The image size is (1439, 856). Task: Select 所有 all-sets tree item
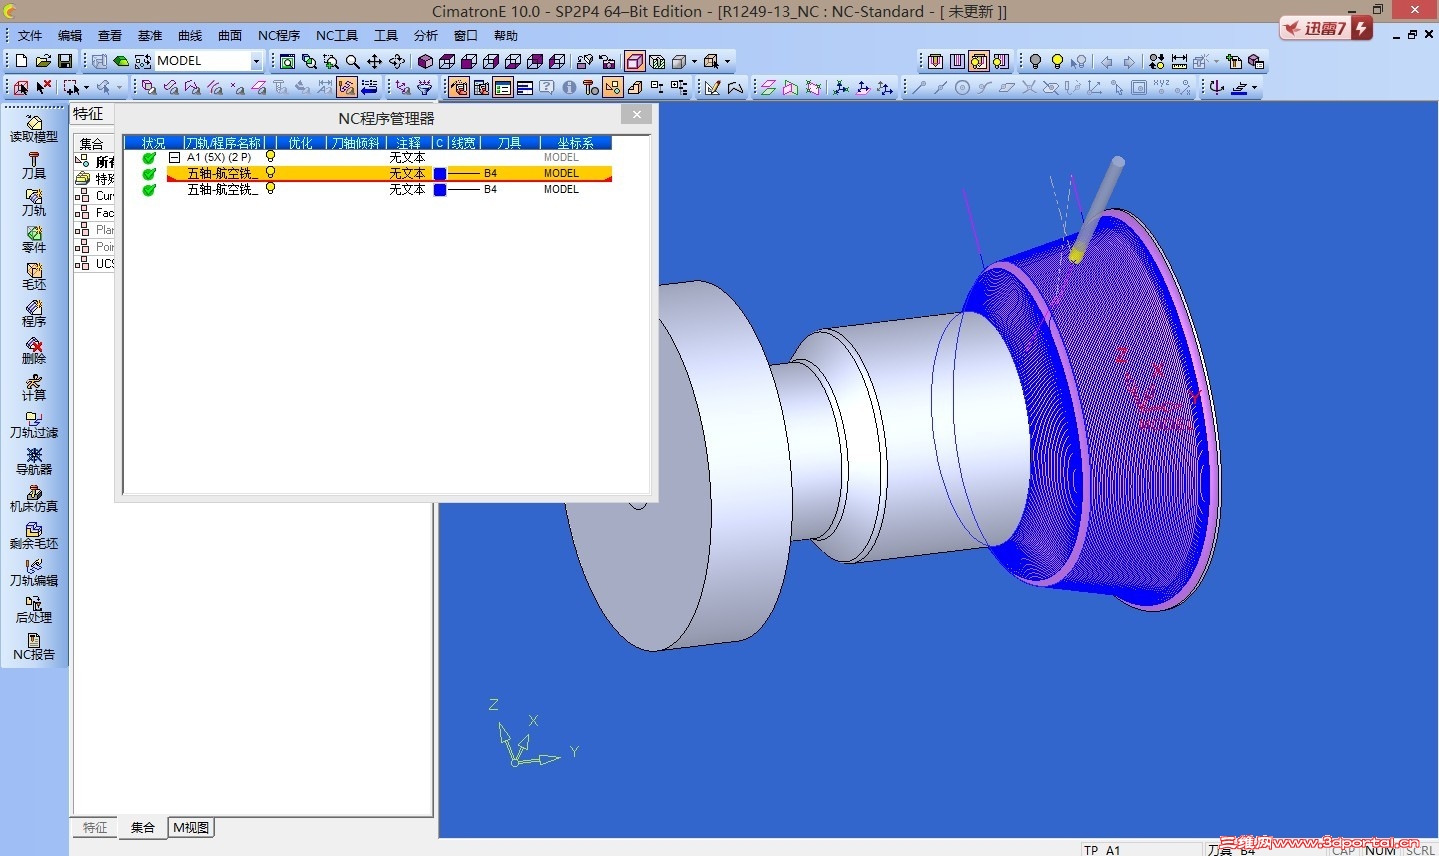click(96, 162)
